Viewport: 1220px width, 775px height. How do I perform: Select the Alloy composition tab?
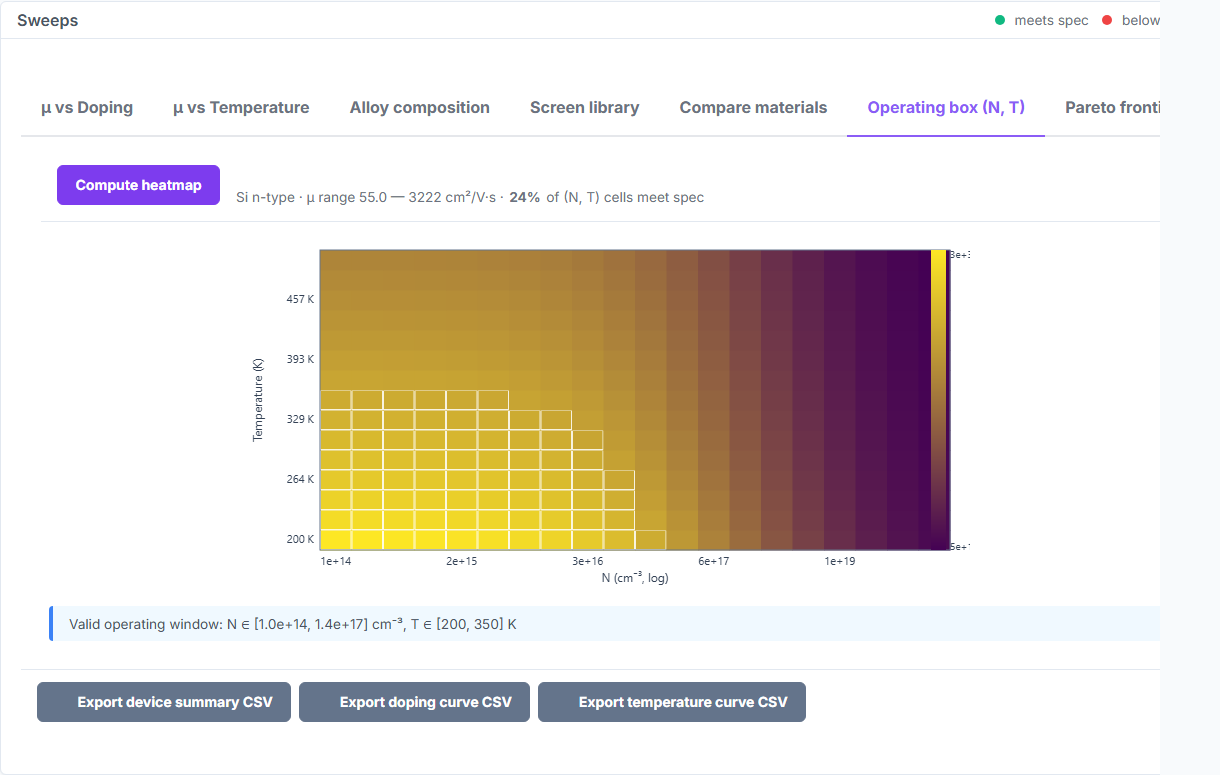[420, 108]
